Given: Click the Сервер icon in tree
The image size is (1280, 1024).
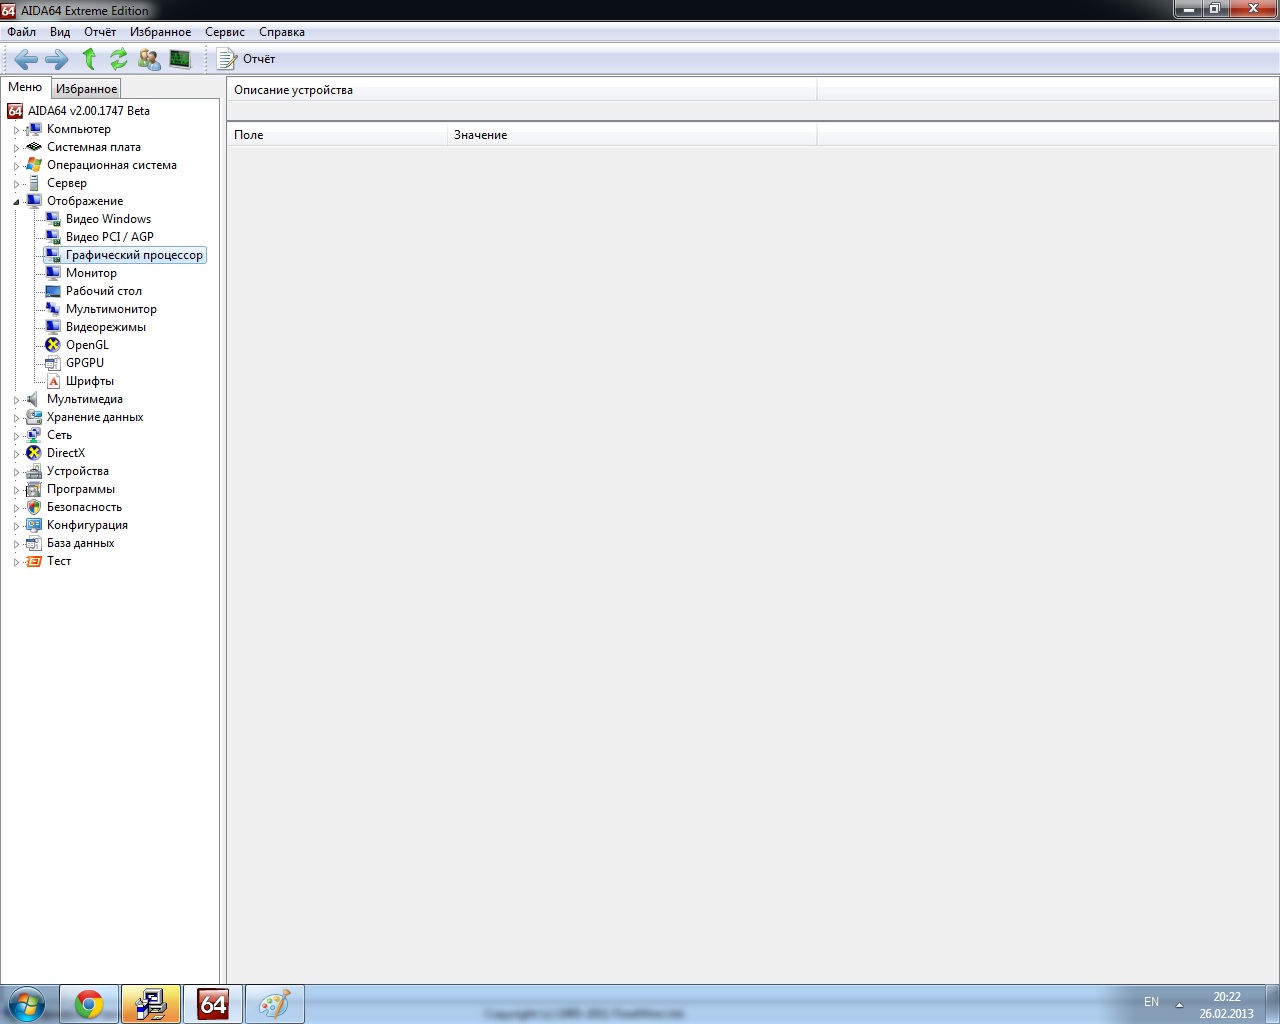Looking at the screenshot, I should click(x=34, y=183).
